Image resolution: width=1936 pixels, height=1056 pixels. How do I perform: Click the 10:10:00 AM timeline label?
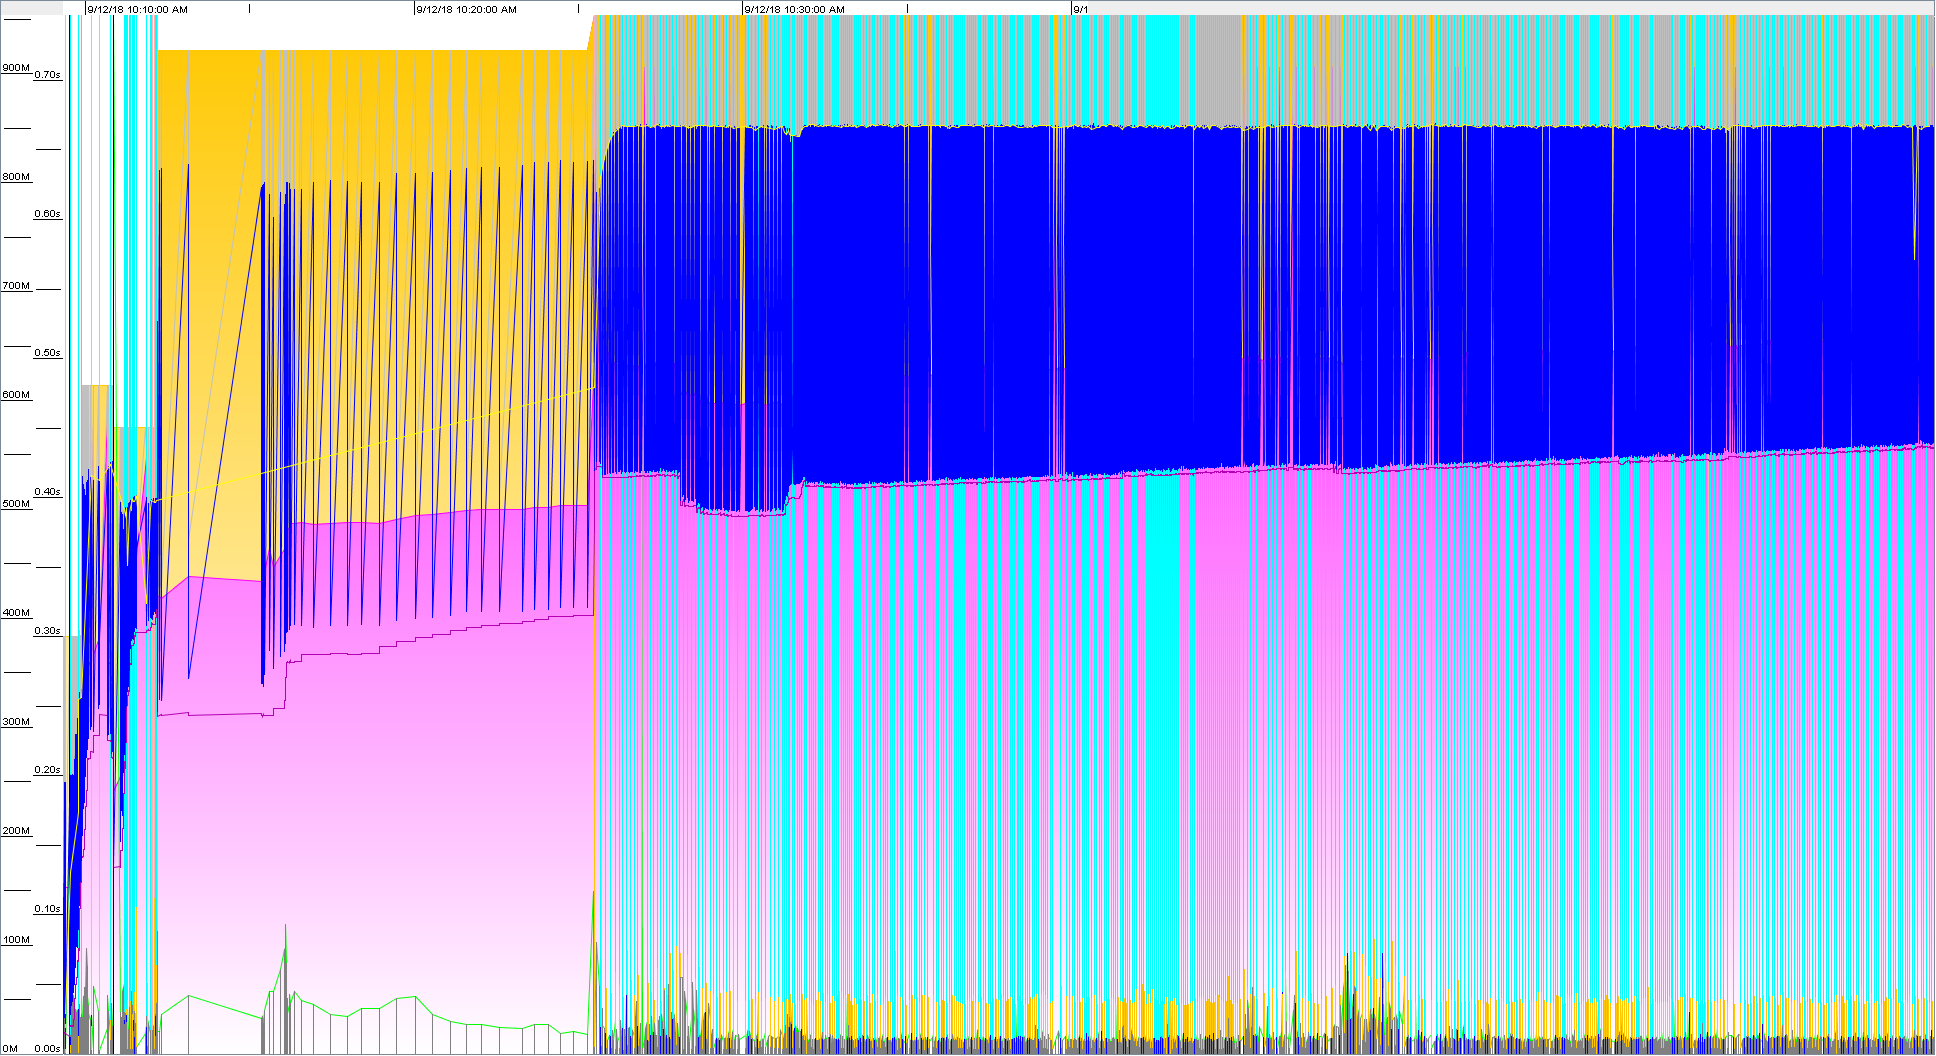[137, 9]
